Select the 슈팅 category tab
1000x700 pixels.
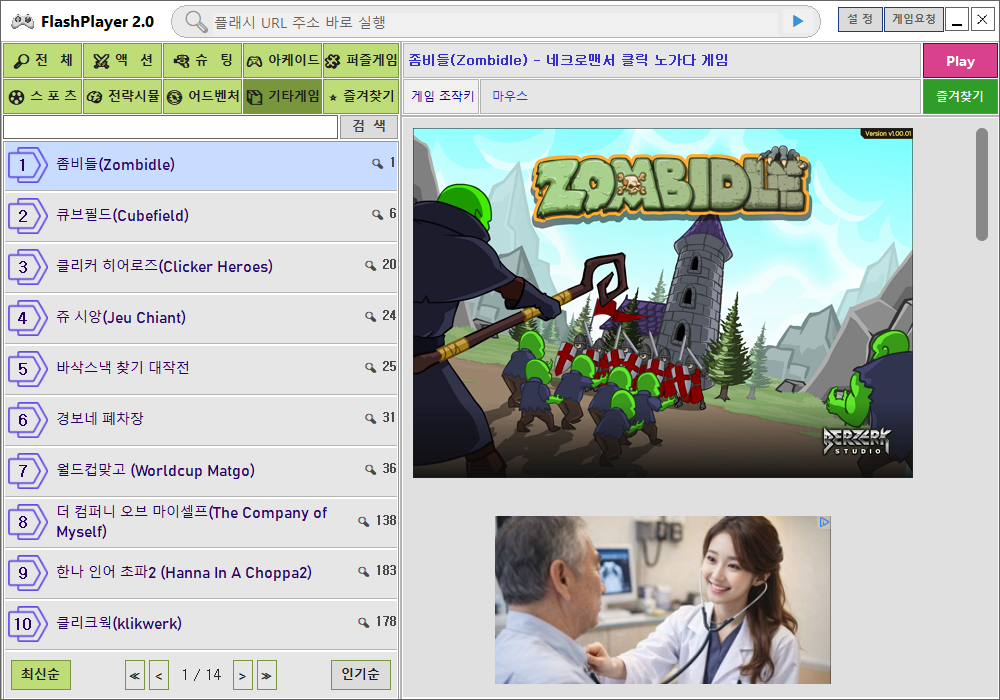pyautogui.click(x=203, y=61)
